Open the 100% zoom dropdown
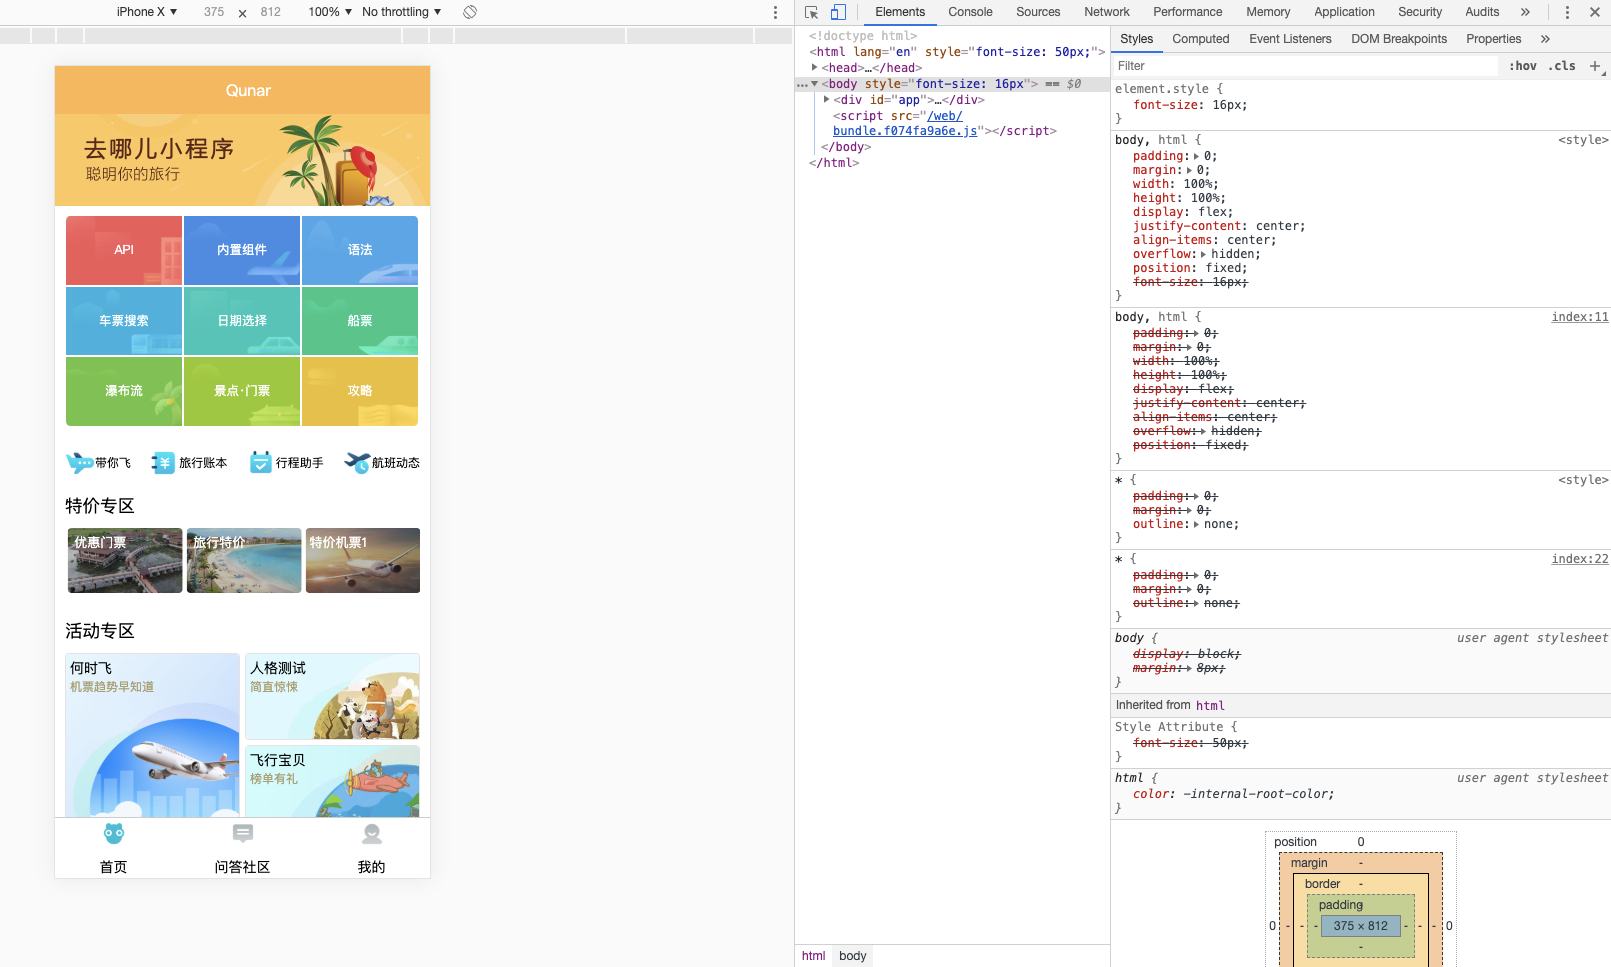Viewport: 1611px width, 967px height. click(x=330, y=12)
